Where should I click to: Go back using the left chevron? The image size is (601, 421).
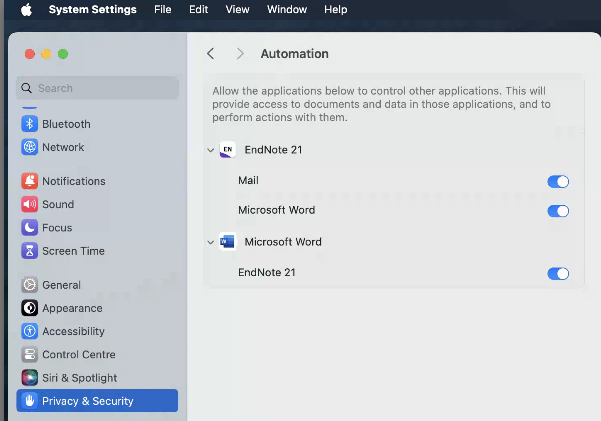tap(210, 53)
